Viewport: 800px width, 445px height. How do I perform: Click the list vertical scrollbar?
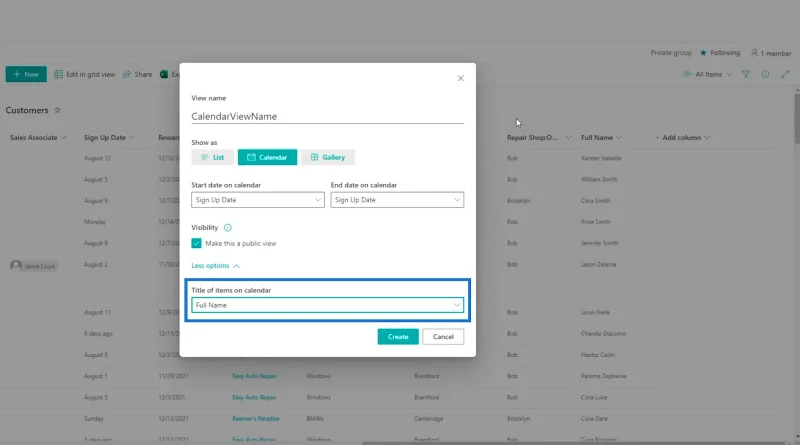(x=797, y=117)
